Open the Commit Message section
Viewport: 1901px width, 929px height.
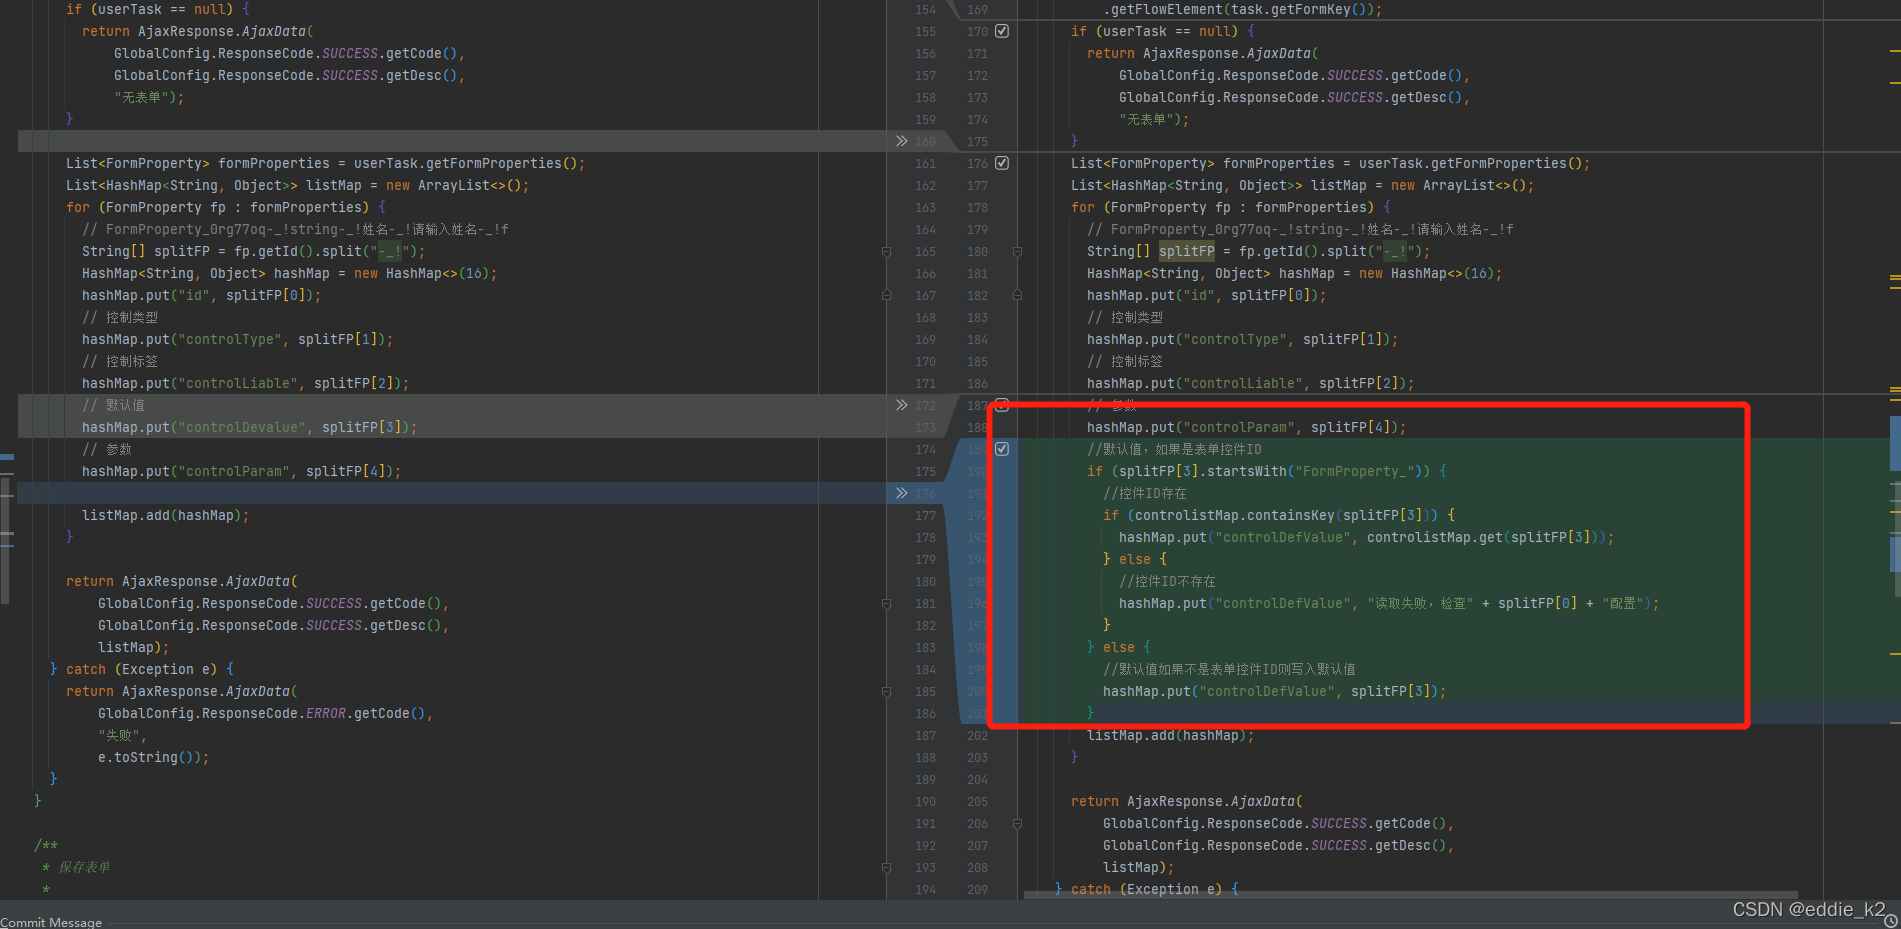tap(51, 922)
